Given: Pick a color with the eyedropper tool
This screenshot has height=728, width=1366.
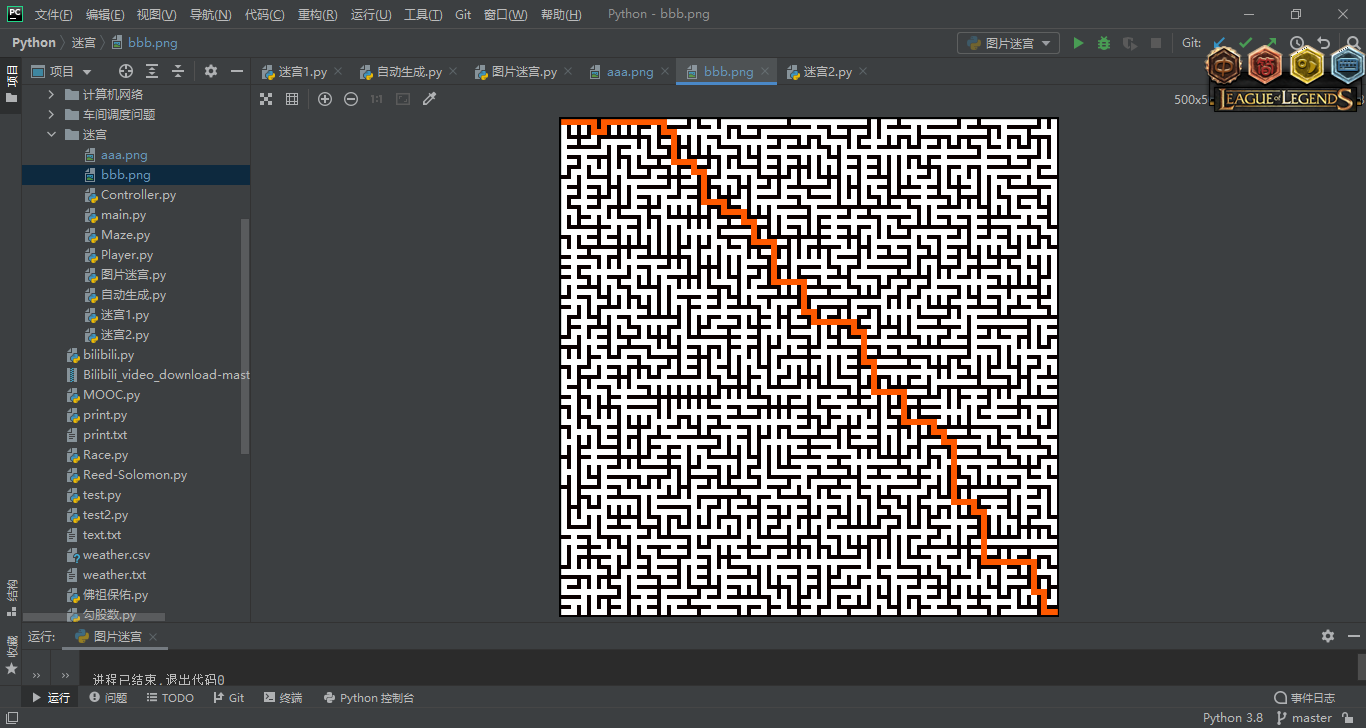Looking at the screenshot, I should click(430, 99).
